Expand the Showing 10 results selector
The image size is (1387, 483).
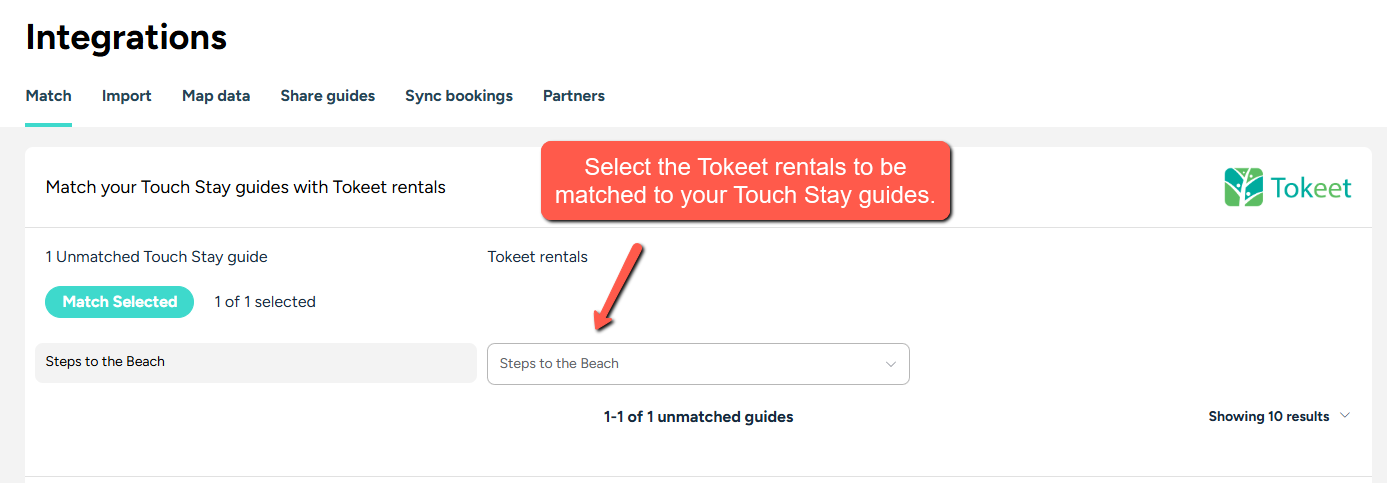(x=1278, y=416)
